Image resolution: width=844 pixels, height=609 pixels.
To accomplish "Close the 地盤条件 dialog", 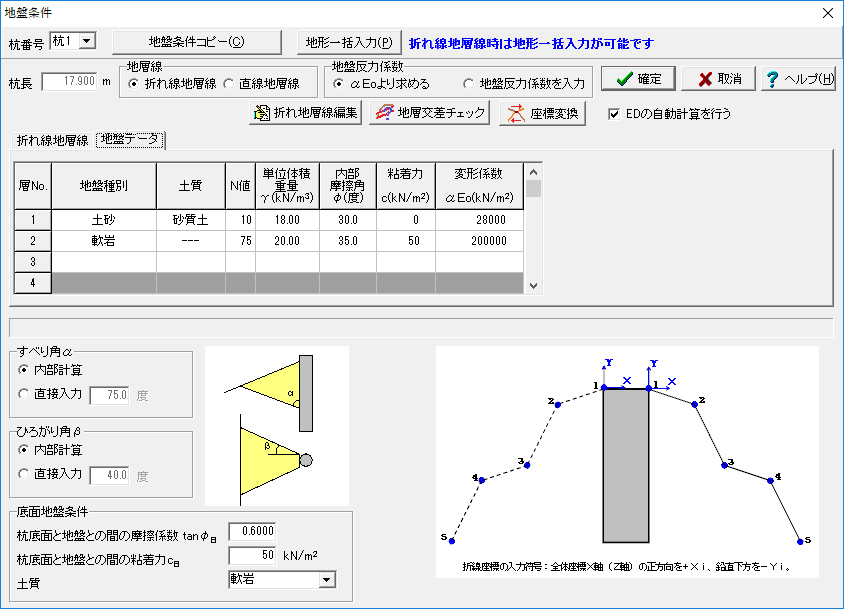I will tap(828, 13).
